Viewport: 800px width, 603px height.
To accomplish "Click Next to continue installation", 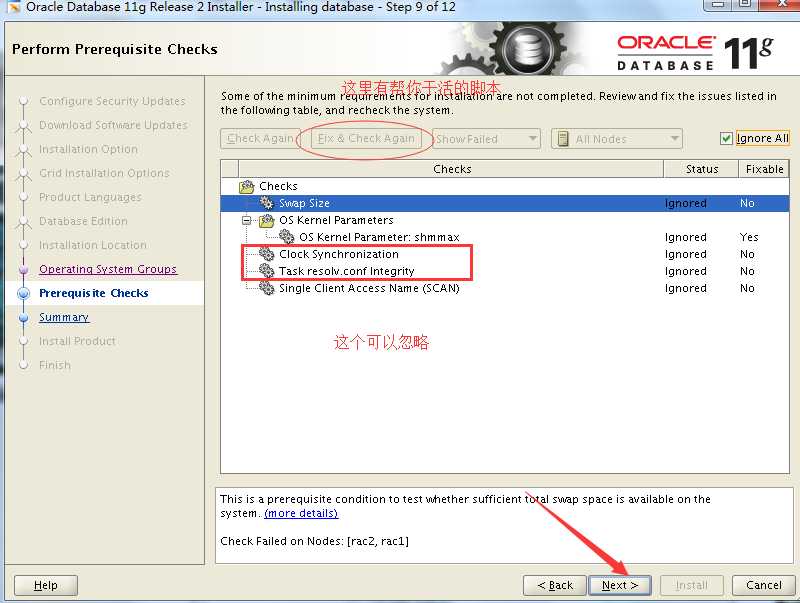I will coord(620,585).
